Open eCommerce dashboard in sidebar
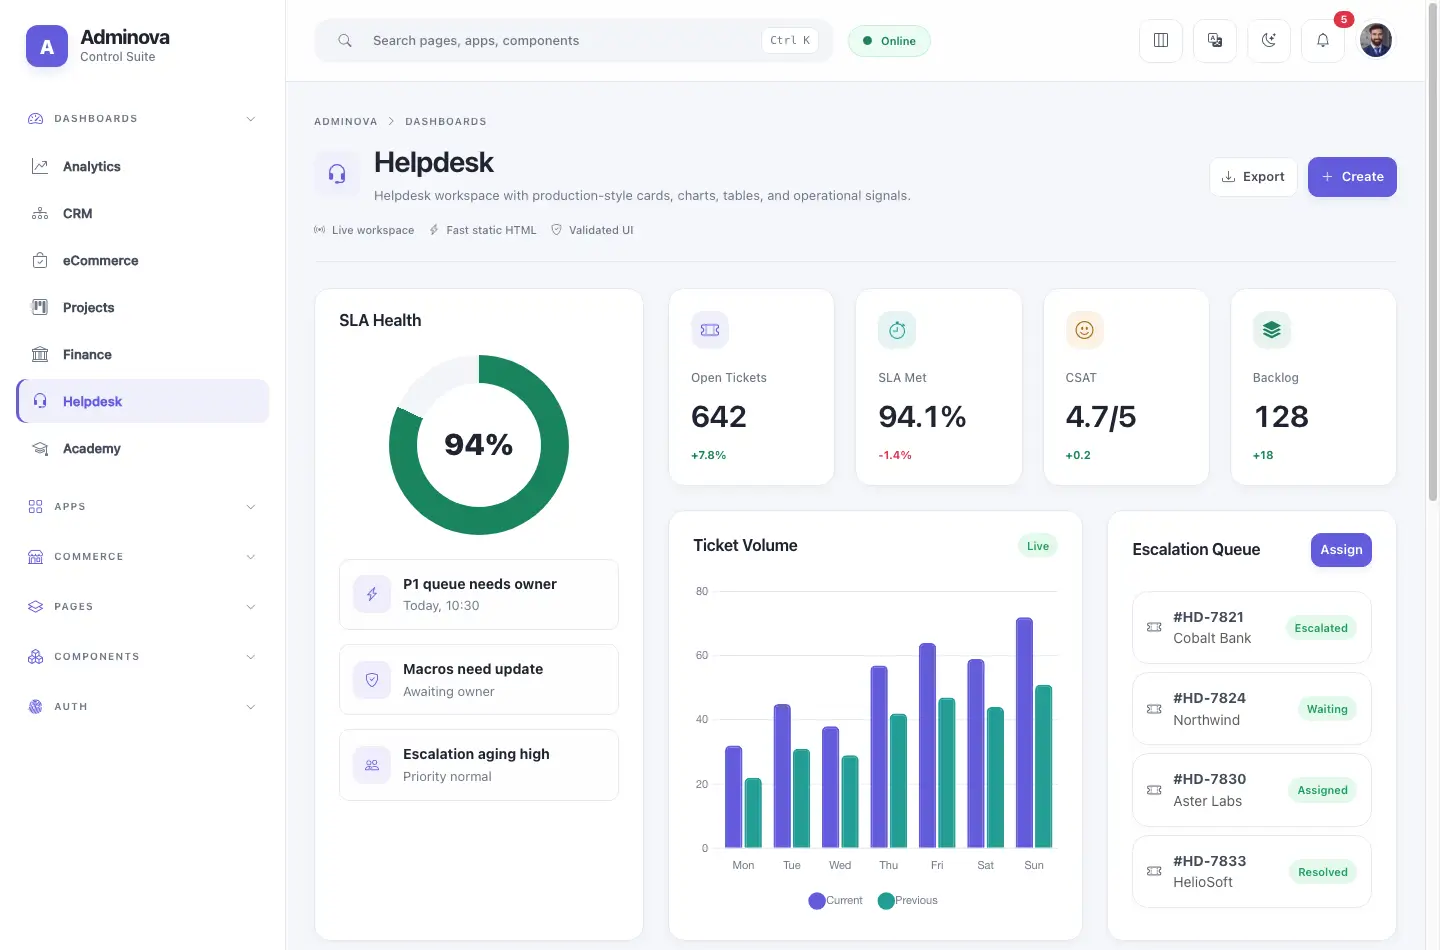 click(x=143, y=261)
